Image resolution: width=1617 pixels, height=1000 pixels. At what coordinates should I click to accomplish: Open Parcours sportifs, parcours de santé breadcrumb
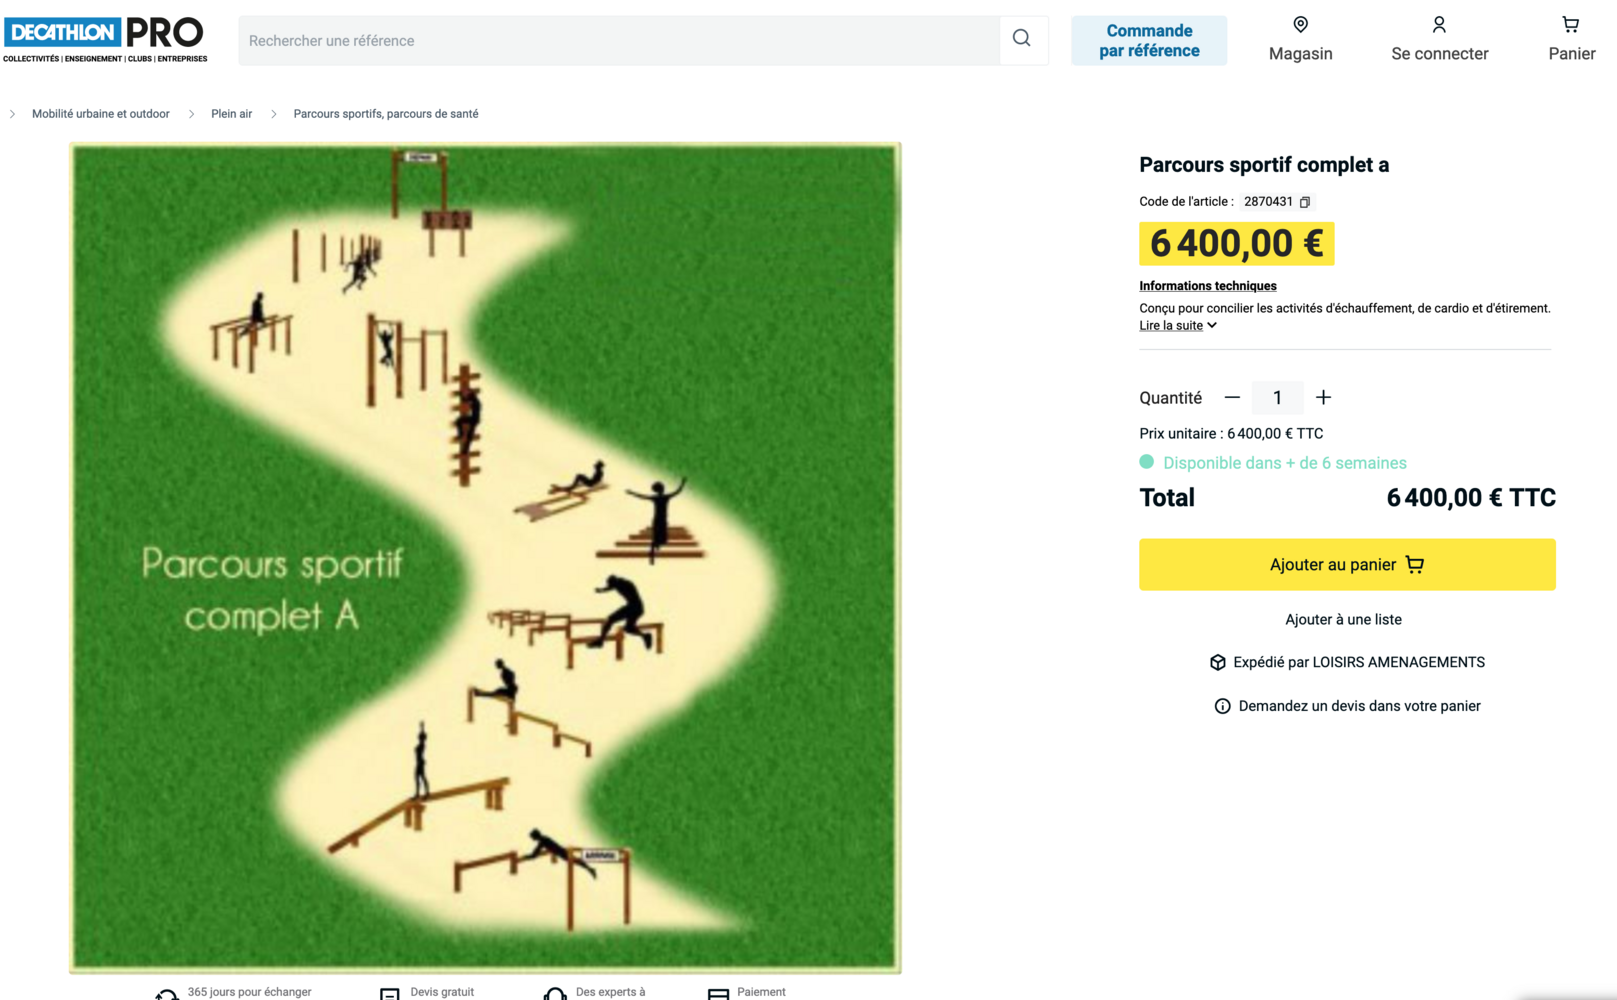click(385, 114)
